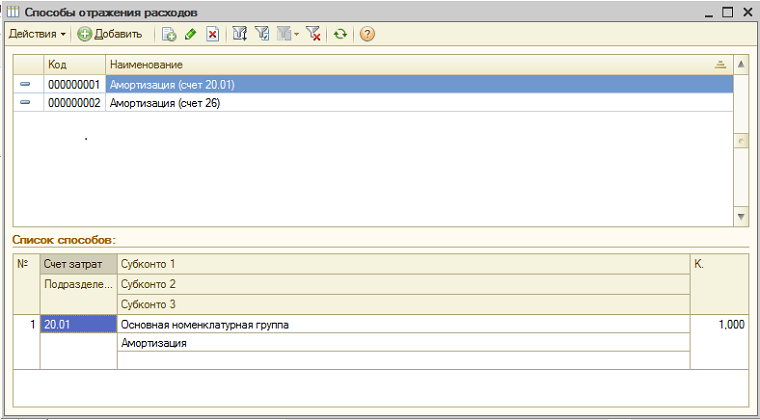Viewport: 760px width, 420px height.
Task: Click the green refresh list icon
Action: pos(341,34)
